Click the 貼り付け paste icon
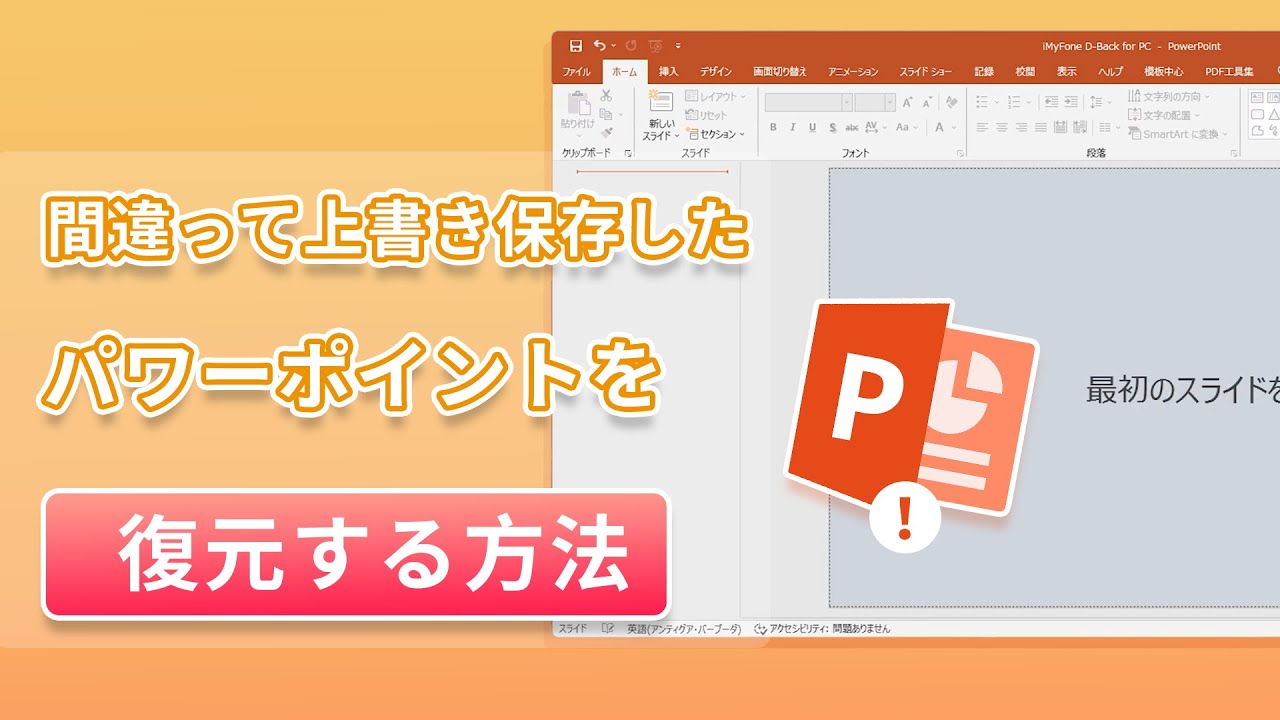1280x720 pixels. (578, 103)
